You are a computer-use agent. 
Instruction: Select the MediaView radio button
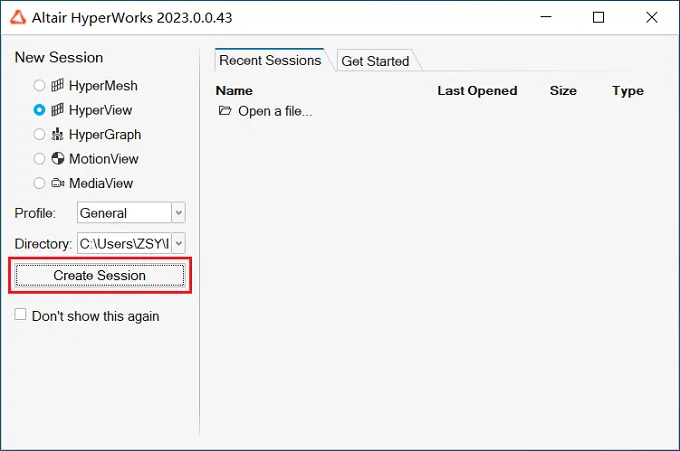39,183
